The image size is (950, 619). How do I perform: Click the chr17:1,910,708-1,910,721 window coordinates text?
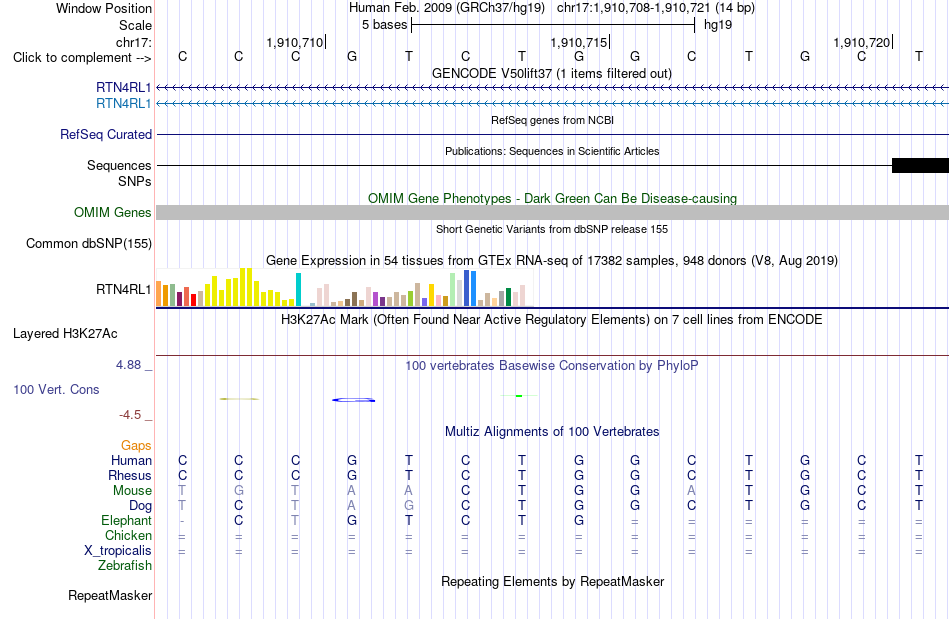click(x=633, y=8)
